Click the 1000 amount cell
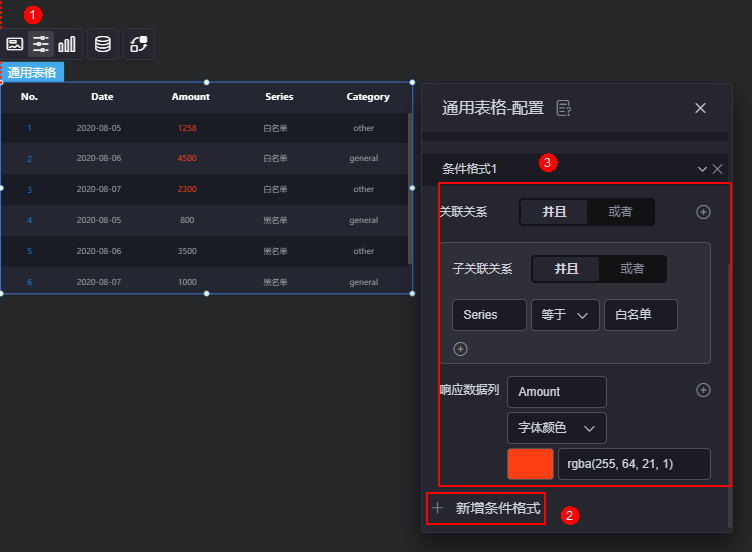 pyautogui.click(x=187, y=282)
